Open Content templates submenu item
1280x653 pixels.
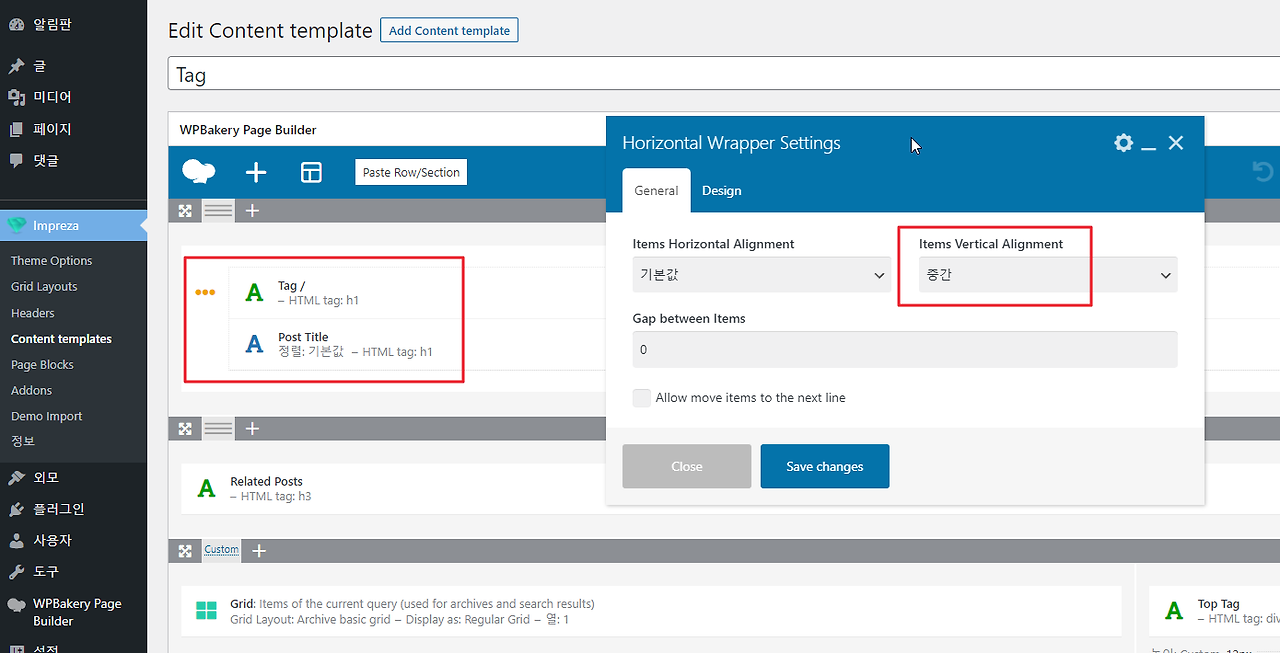(x=61, y=339)
